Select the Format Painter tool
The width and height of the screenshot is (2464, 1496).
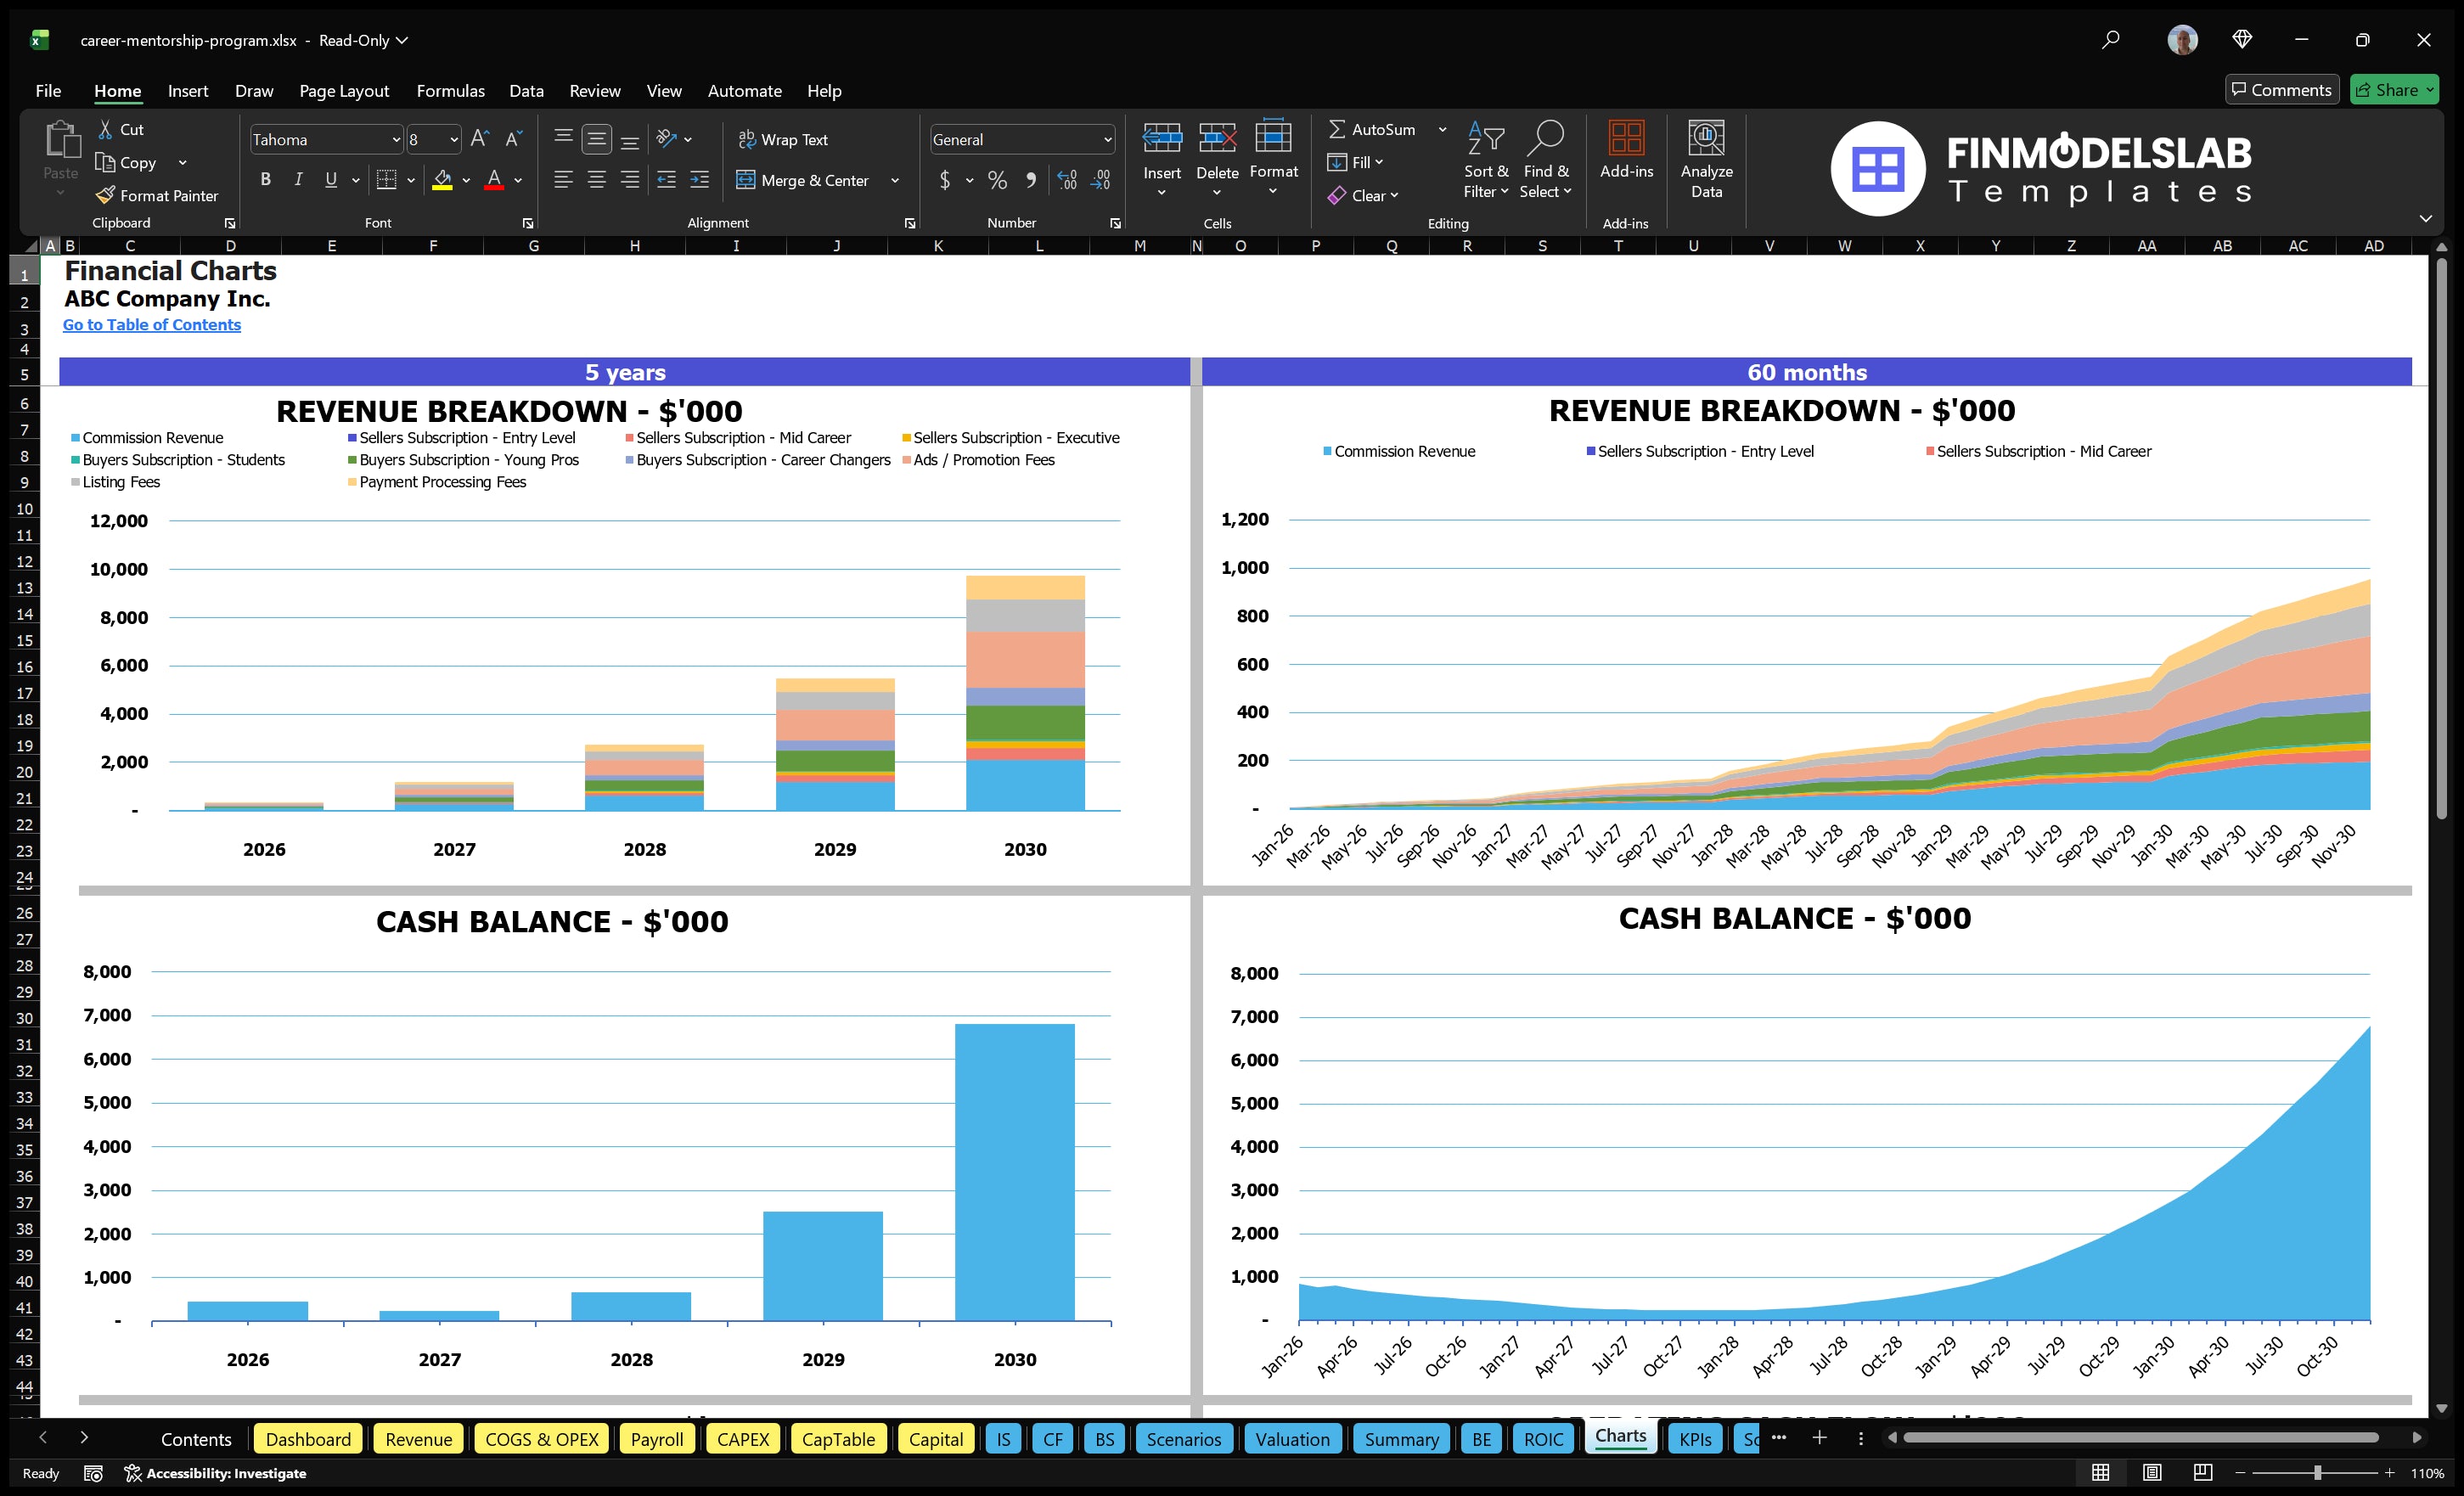click(157, 195)
